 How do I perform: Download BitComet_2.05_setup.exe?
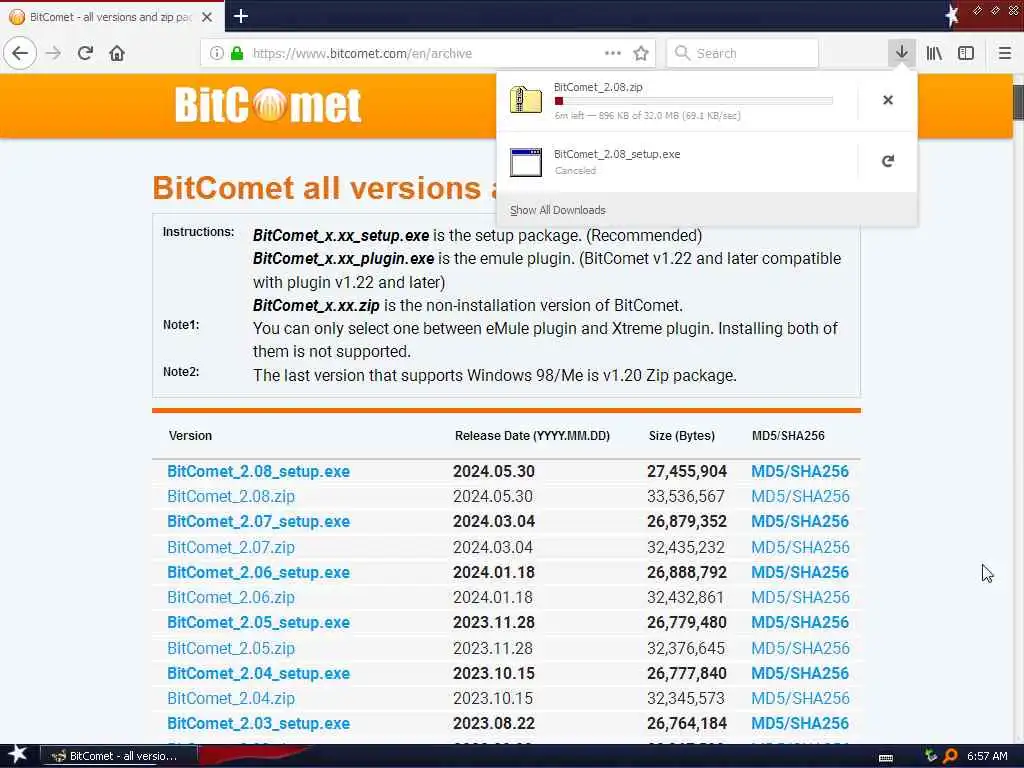coord(259,623)
